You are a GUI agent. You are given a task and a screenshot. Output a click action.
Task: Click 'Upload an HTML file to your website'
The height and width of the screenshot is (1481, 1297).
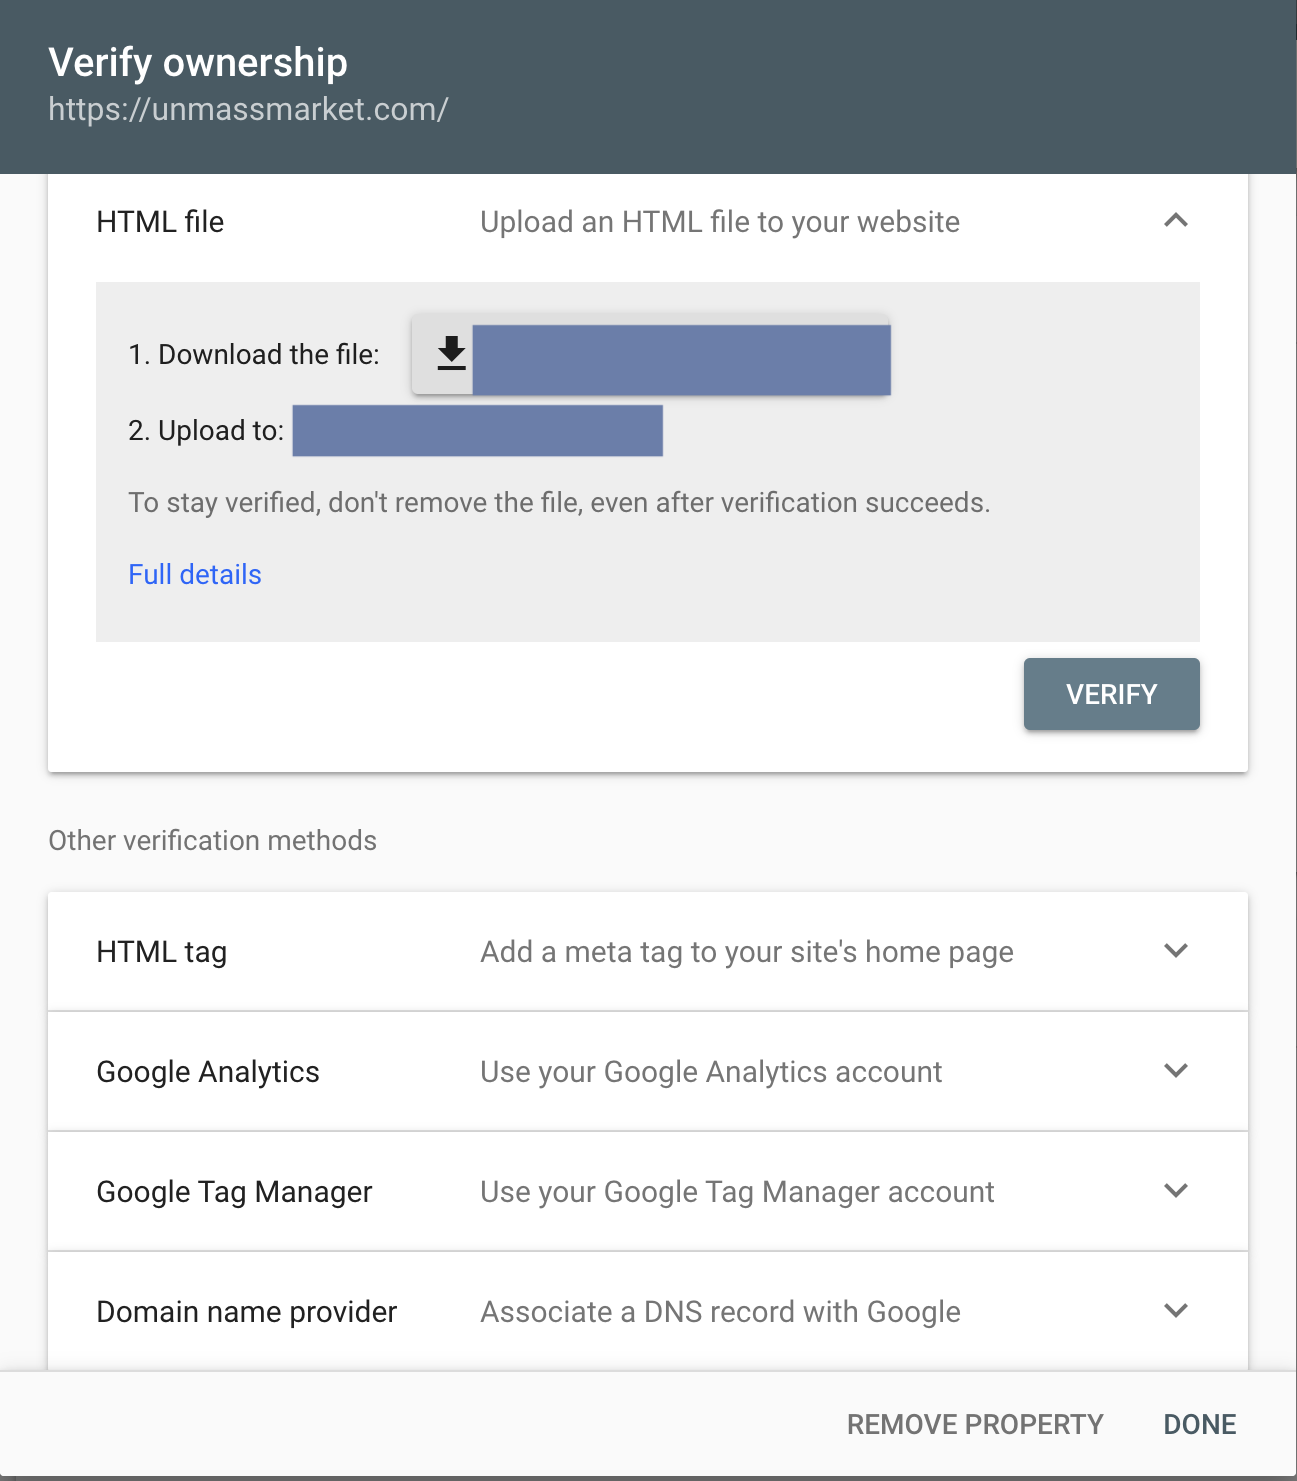coord(720,222)
